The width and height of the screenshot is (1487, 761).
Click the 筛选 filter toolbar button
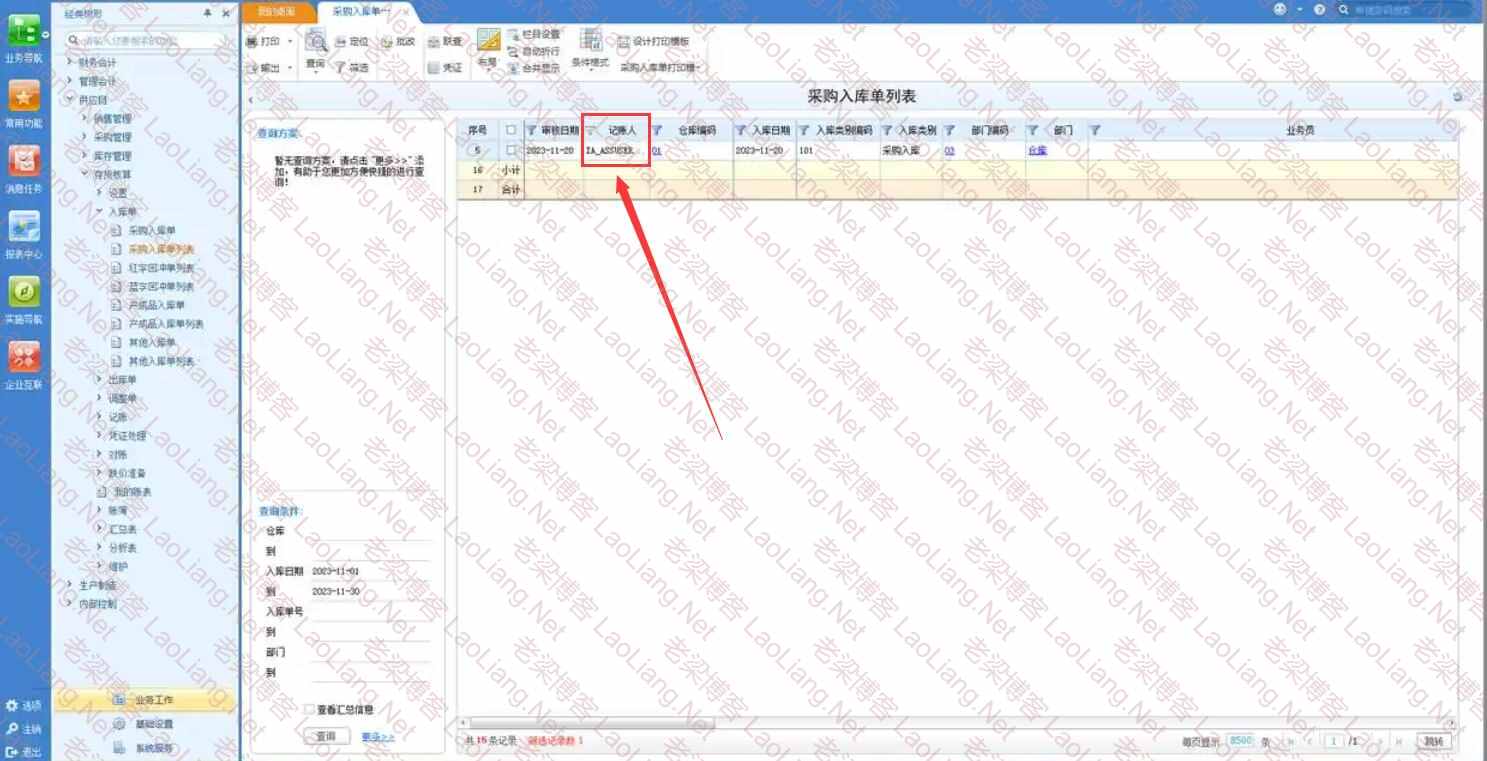(351, 68)
